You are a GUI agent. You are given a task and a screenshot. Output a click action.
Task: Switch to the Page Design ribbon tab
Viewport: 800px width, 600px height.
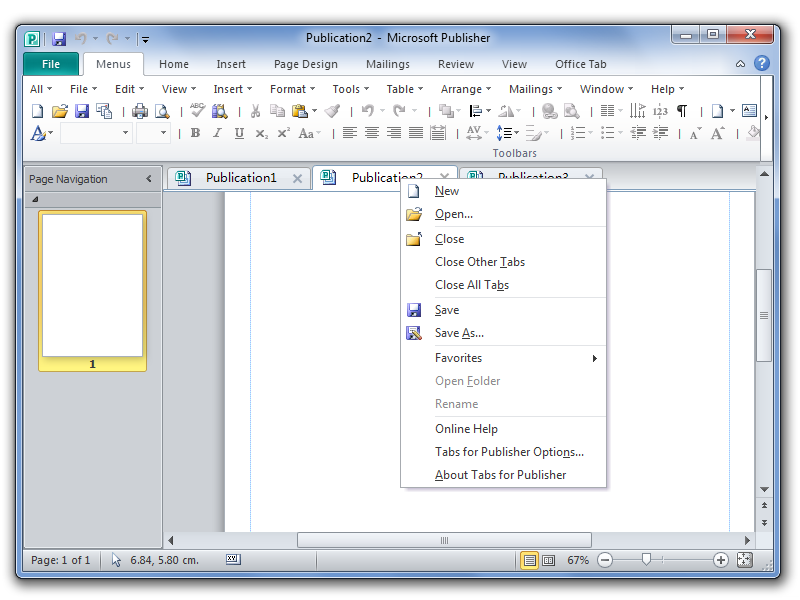click(306, 64)
